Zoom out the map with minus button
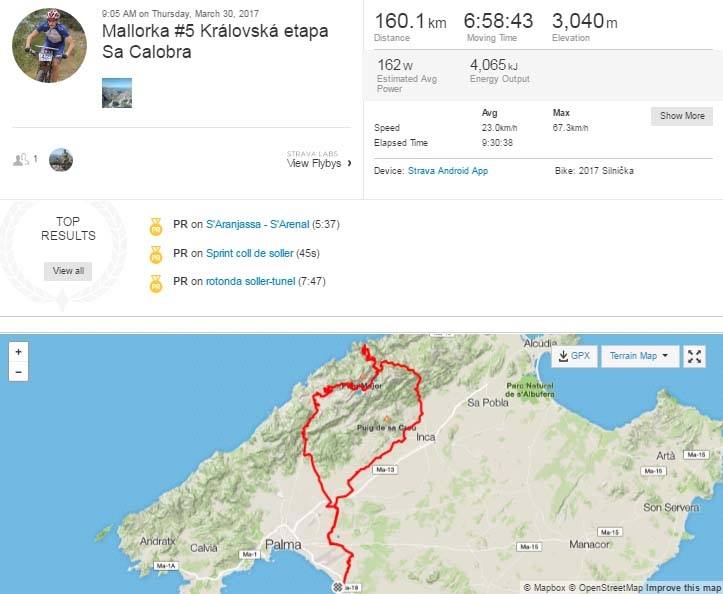The width and height of the screenshot is (723, 594). (18, 372)
